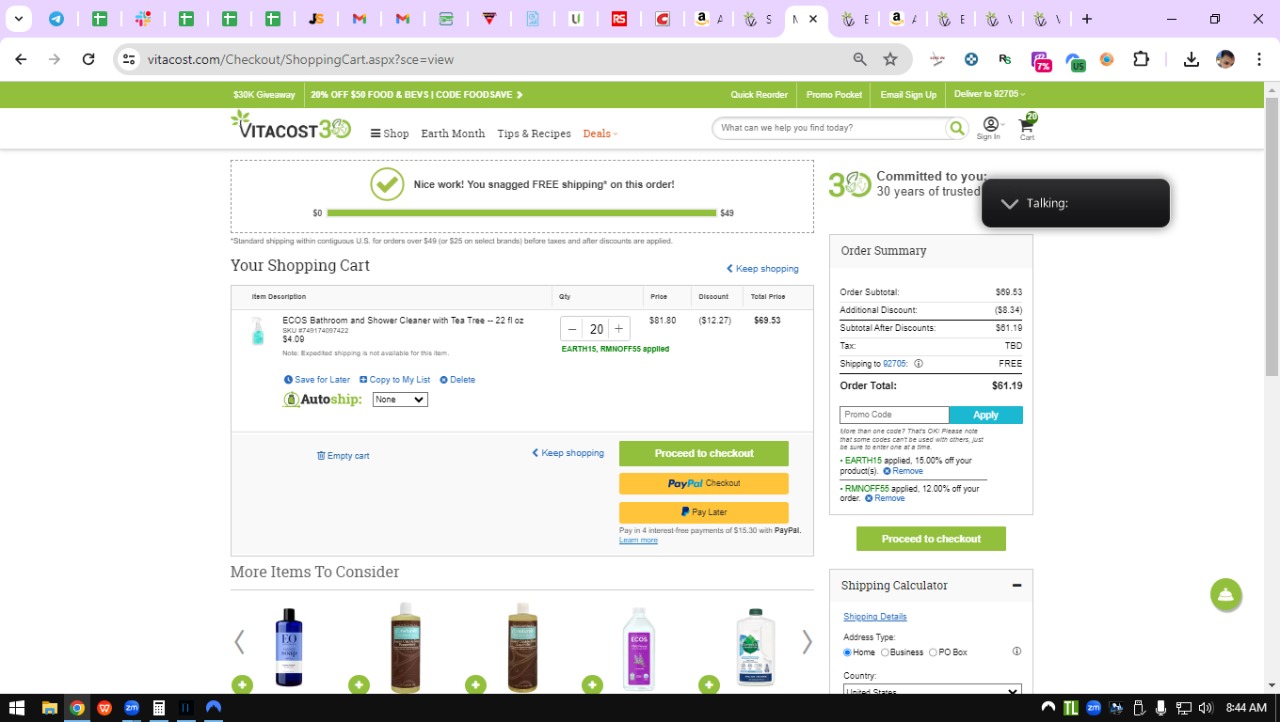Open the browser Downloads icon
This screenshot has width=1280, height=722.
point(1191,59)
